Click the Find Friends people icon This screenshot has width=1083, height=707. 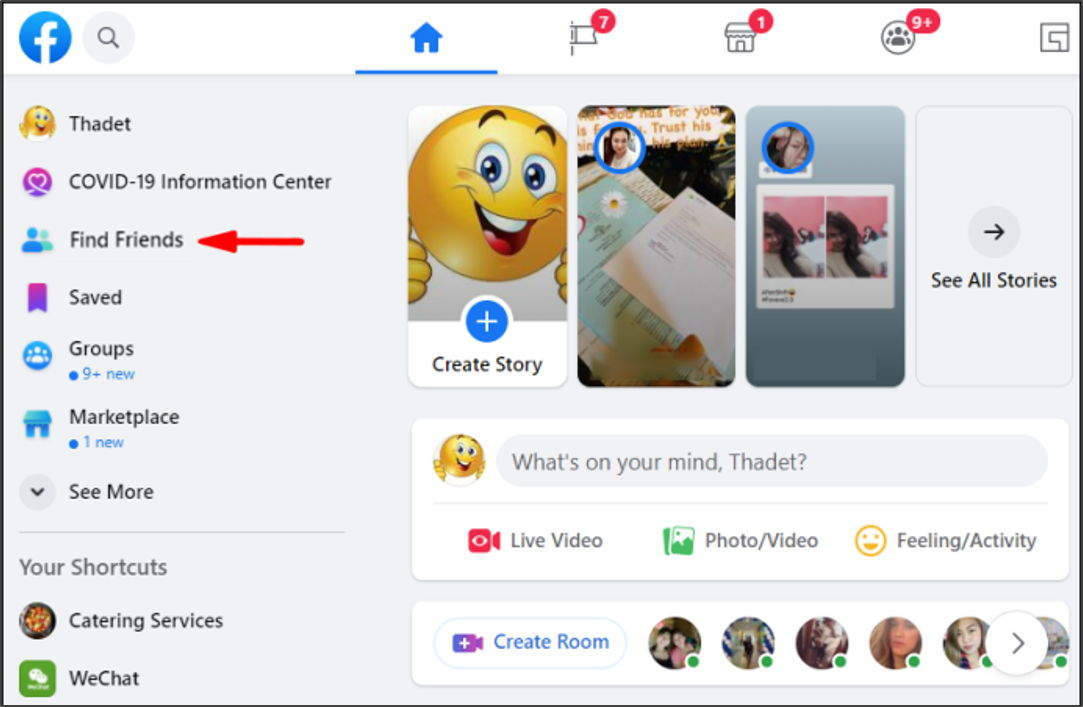click(37, 240)
